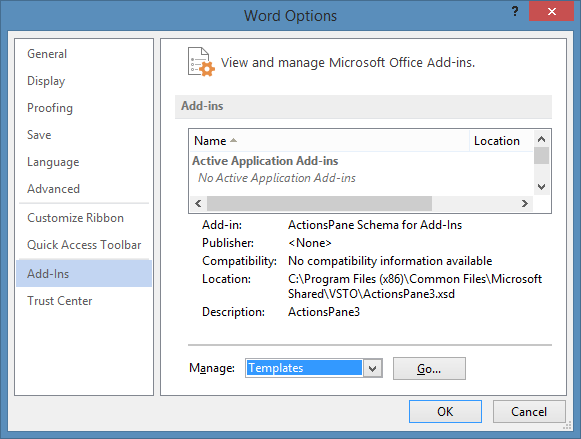
Task: Click the ActionsPane3.xsd location path
Action: 415,286
